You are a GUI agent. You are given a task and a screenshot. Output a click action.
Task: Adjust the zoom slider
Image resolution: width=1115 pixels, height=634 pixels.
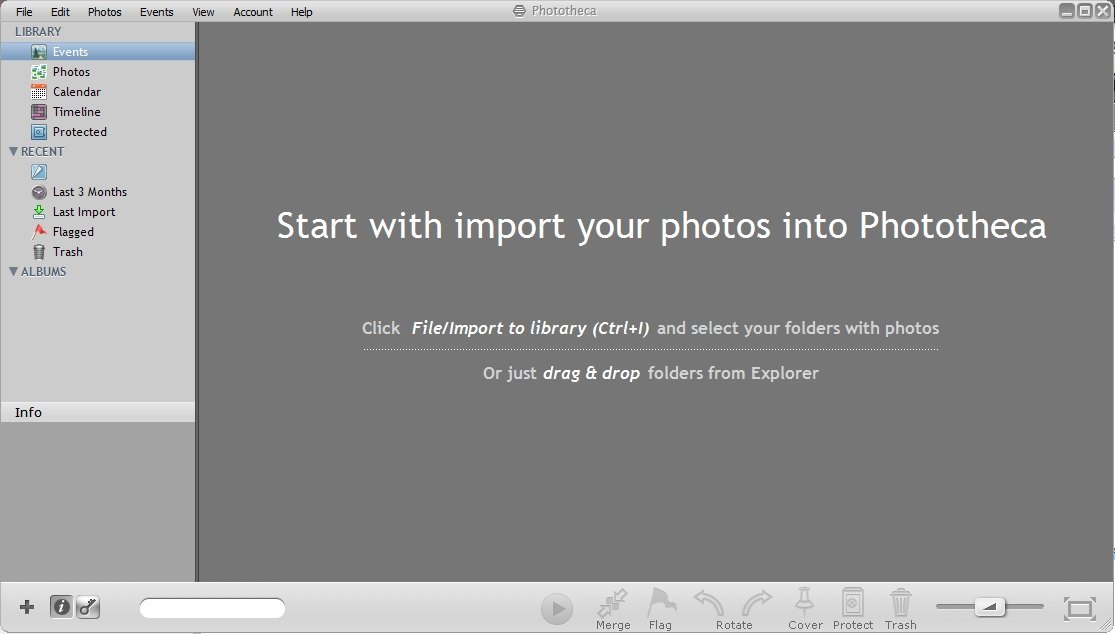[988, 606]
